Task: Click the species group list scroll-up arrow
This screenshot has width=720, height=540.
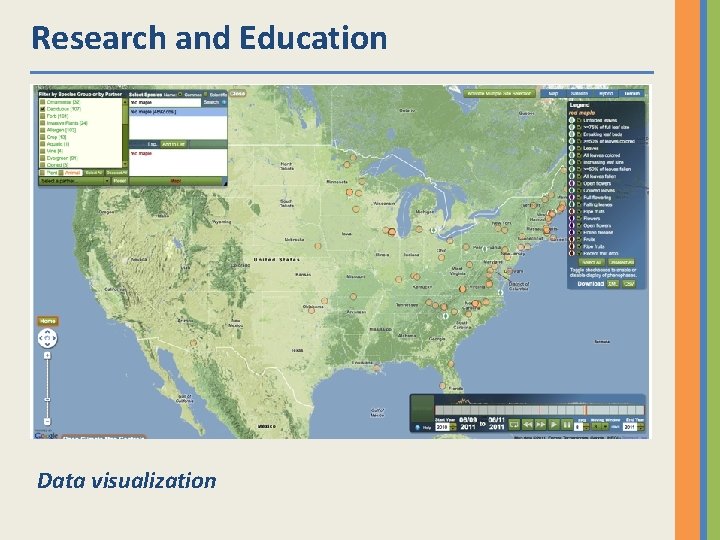Action: (125, 102)
